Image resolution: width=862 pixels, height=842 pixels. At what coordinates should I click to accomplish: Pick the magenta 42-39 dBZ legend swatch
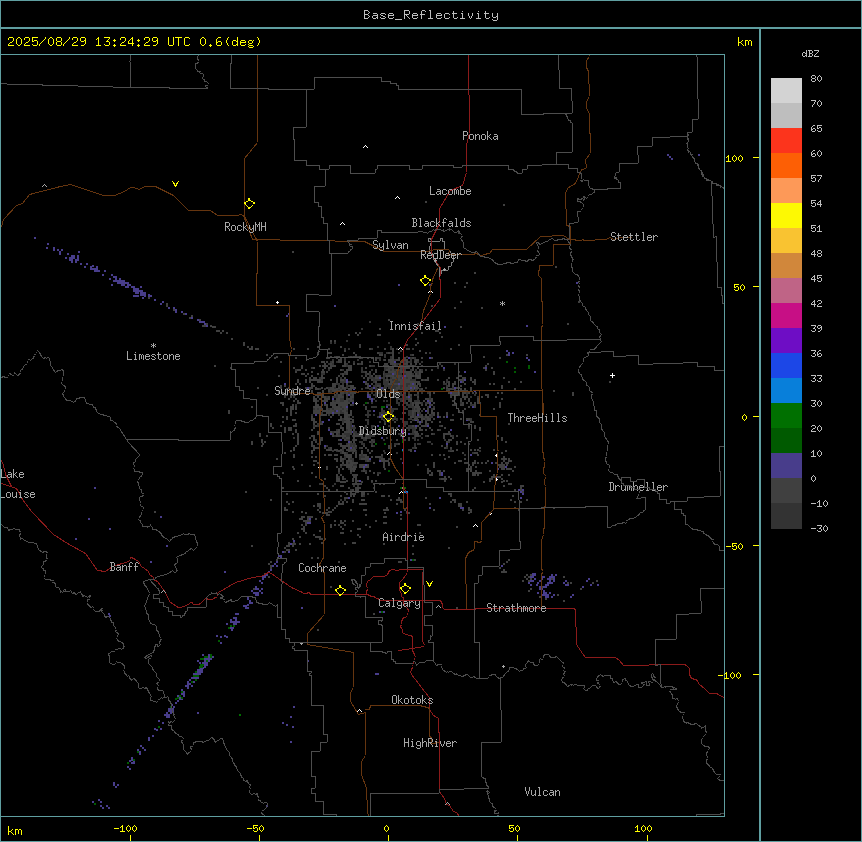[x=786, y=315]
